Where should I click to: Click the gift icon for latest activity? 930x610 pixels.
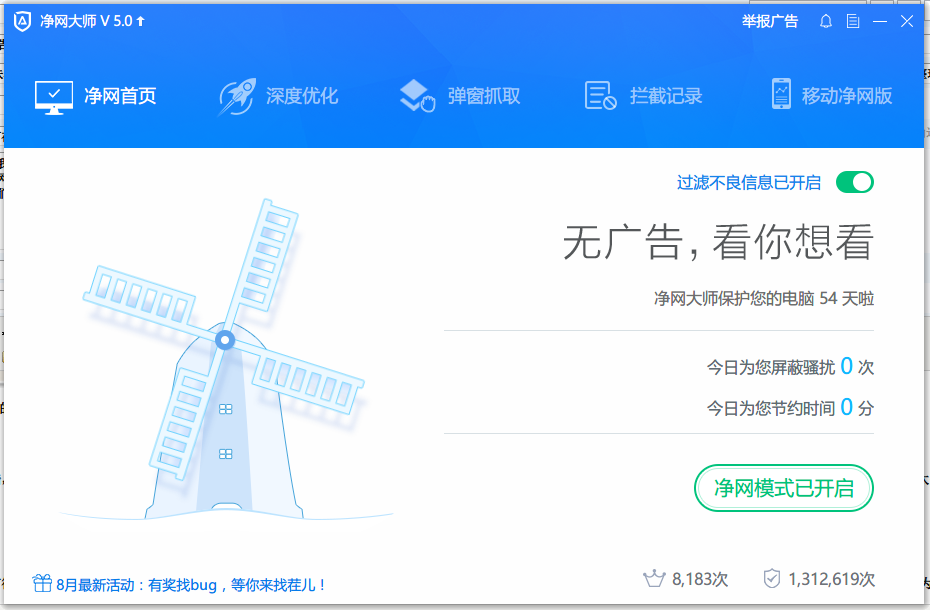[42, 583]
